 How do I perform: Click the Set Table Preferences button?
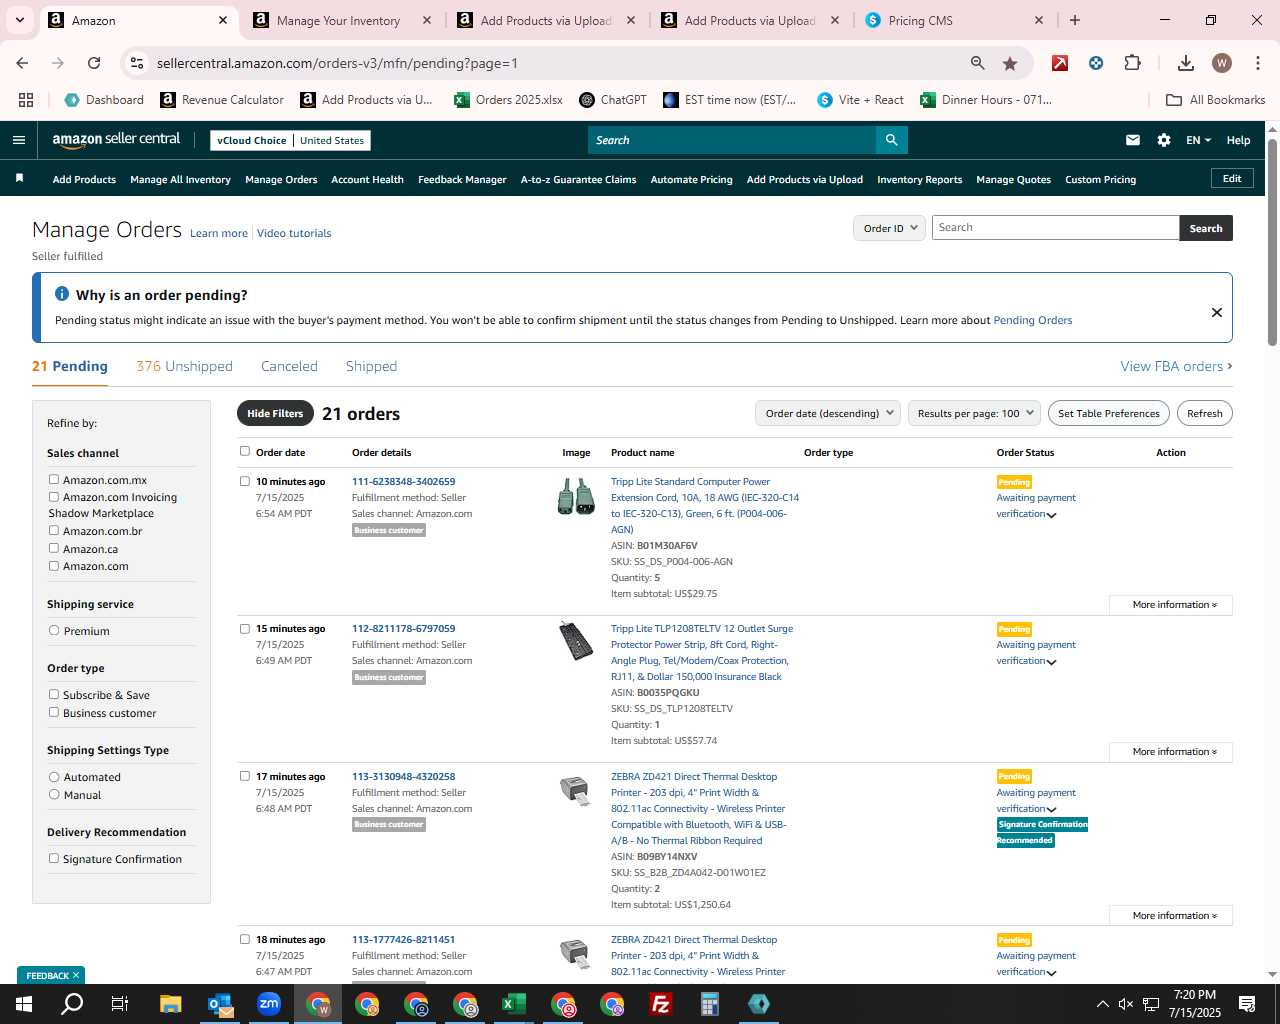(1109, 413)
